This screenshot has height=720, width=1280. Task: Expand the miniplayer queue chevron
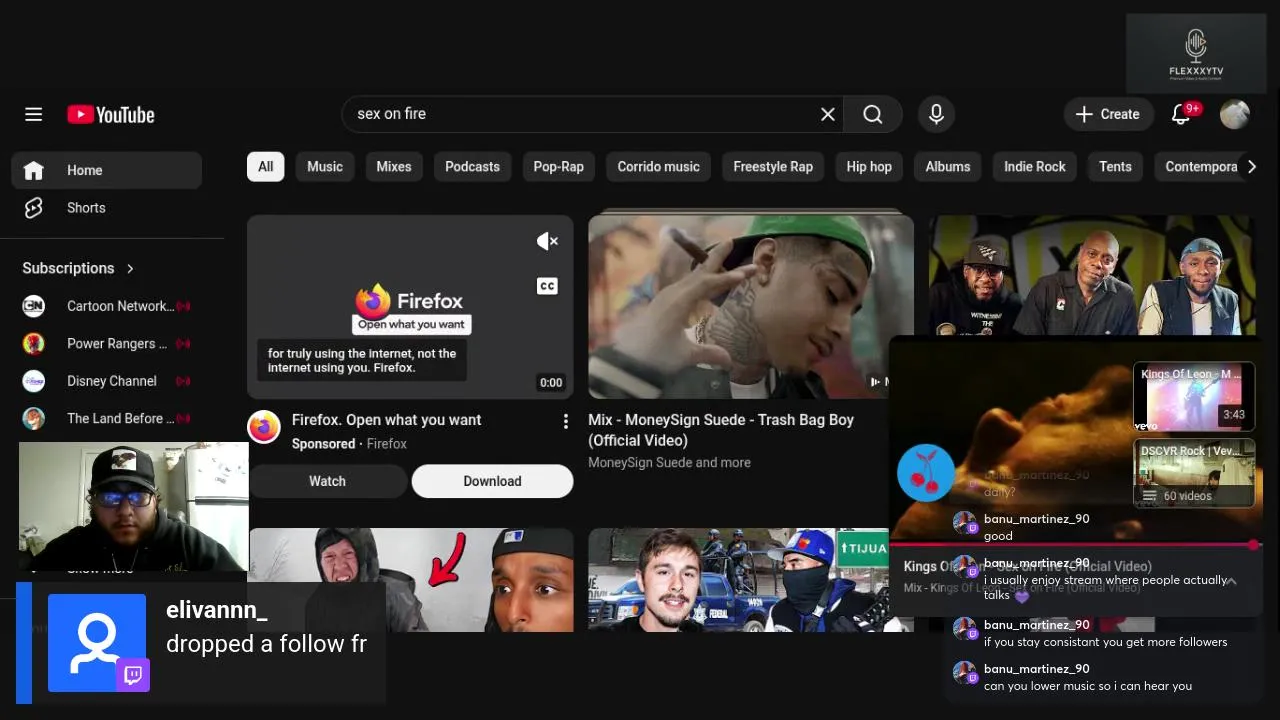coord(1231,581)
